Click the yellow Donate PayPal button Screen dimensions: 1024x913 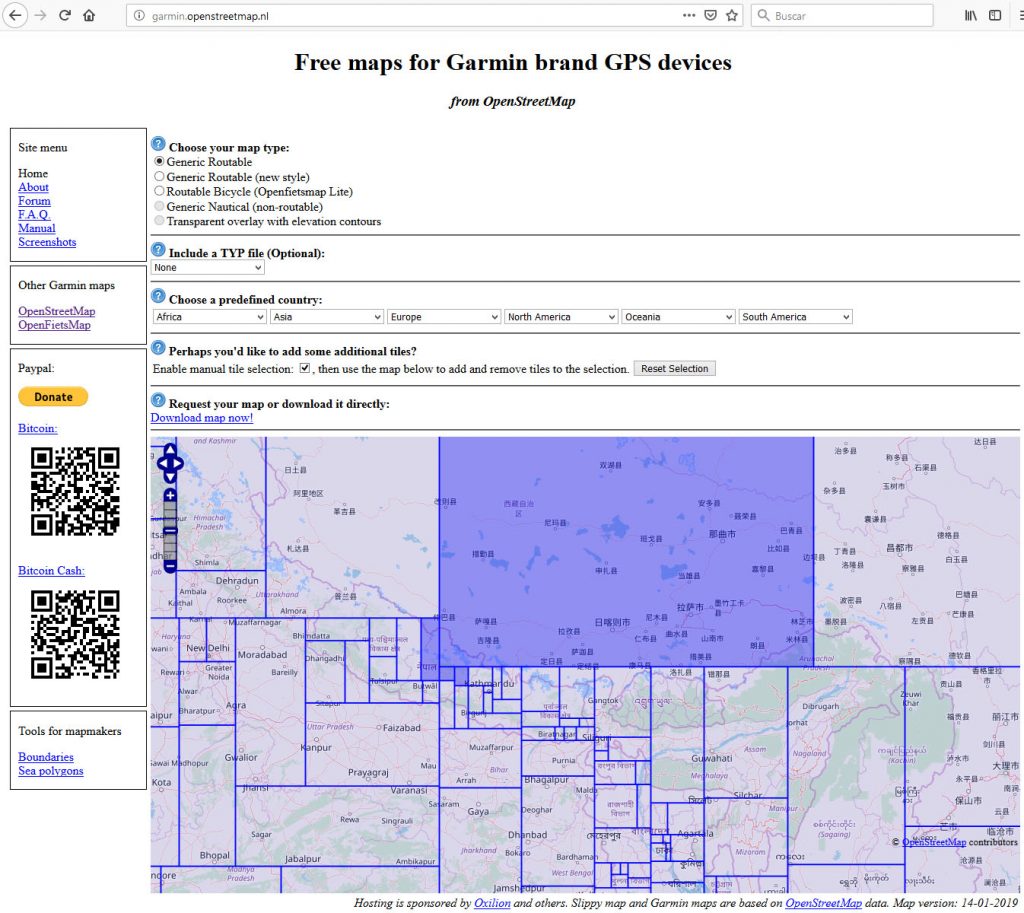coord(53,396)
